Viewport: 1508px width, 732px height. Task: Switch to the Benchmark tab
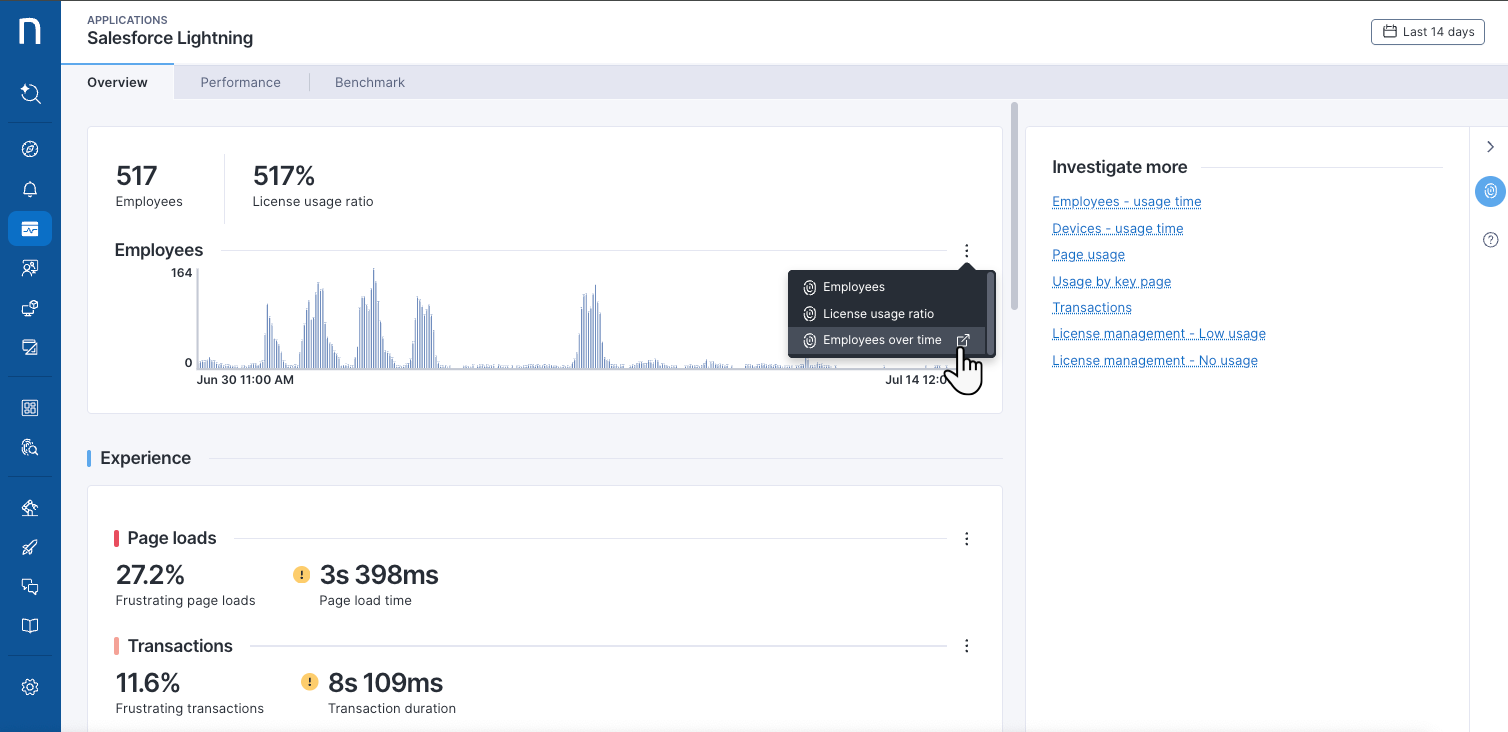(369, 82)
